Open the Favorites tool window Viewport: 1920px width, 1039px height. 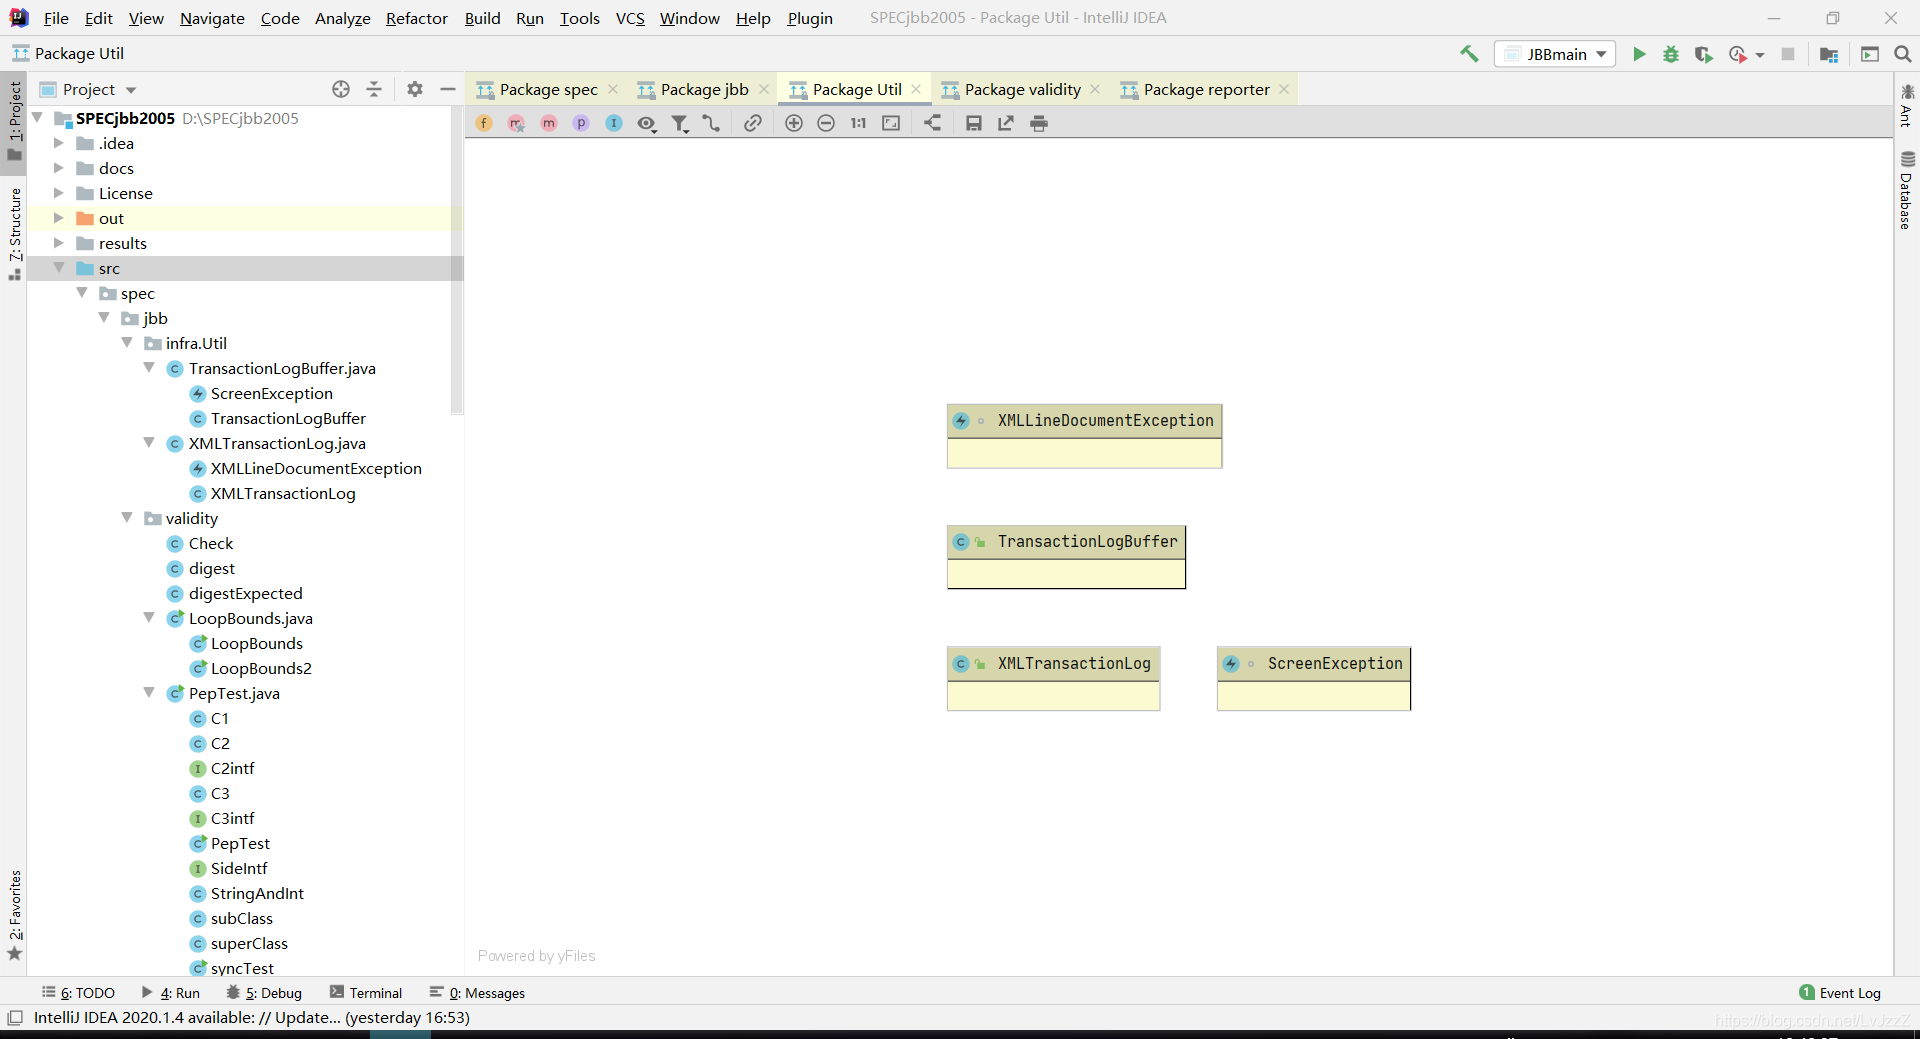click(14, 915)
